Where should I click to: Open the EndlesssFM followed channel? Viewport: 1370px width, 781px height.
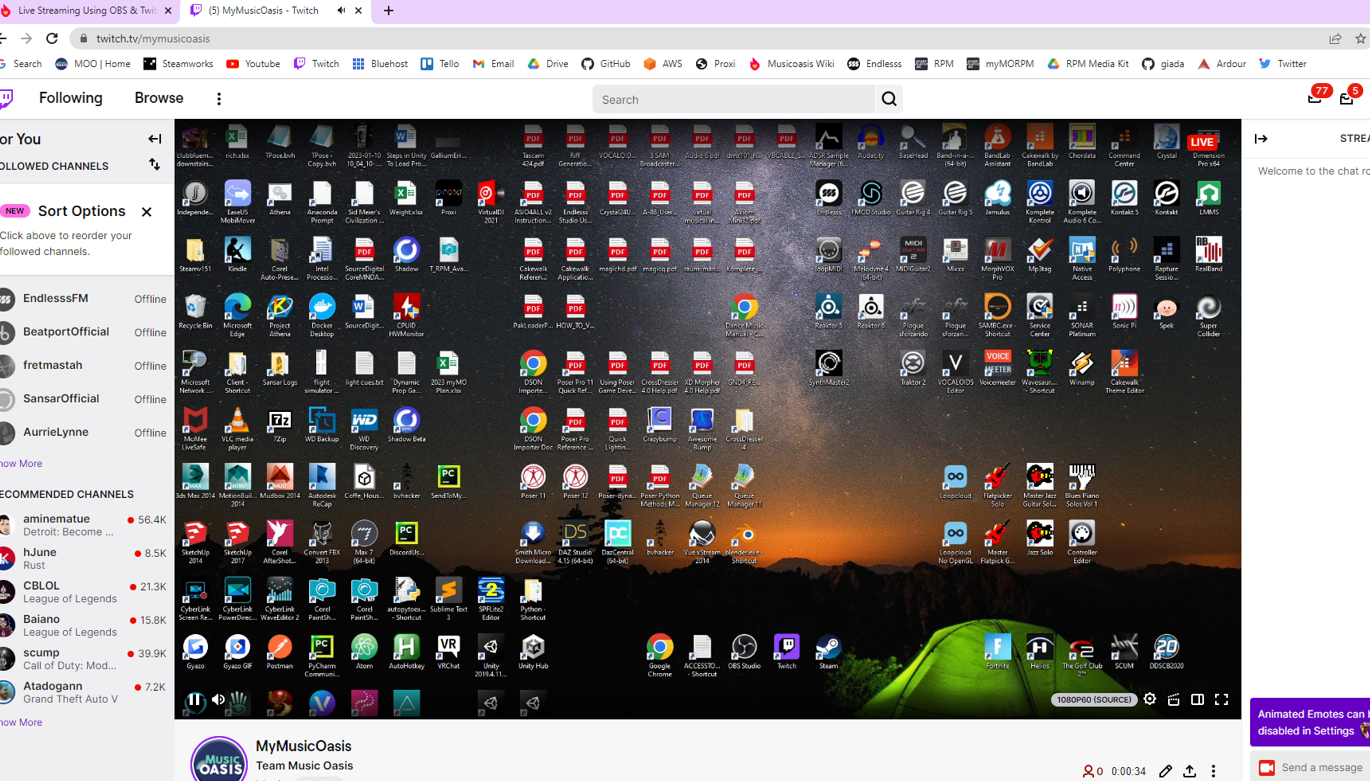click(x=84, y=299)
